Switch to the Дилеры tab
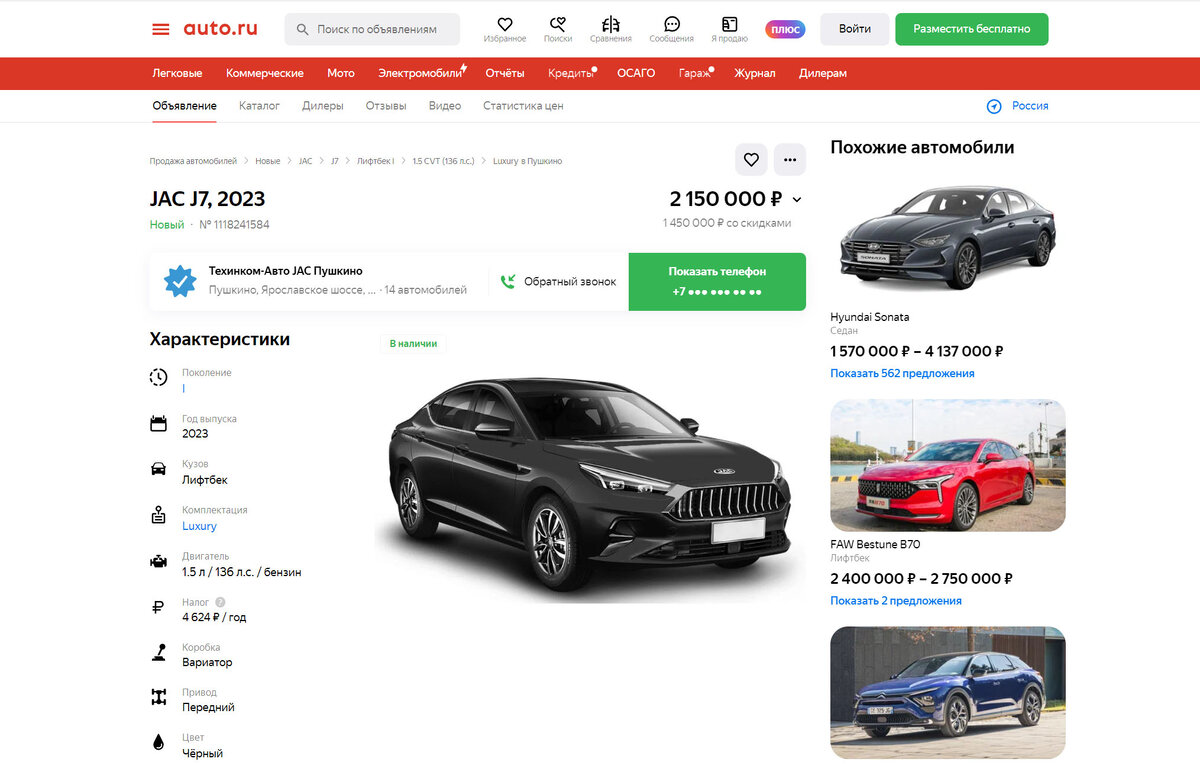 tap(323, 105)
